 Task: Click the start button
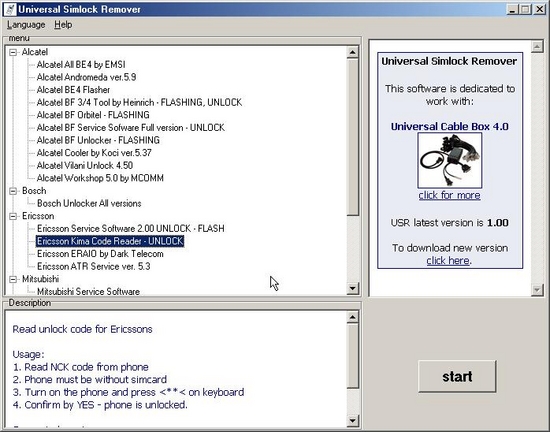pos(457,376)
